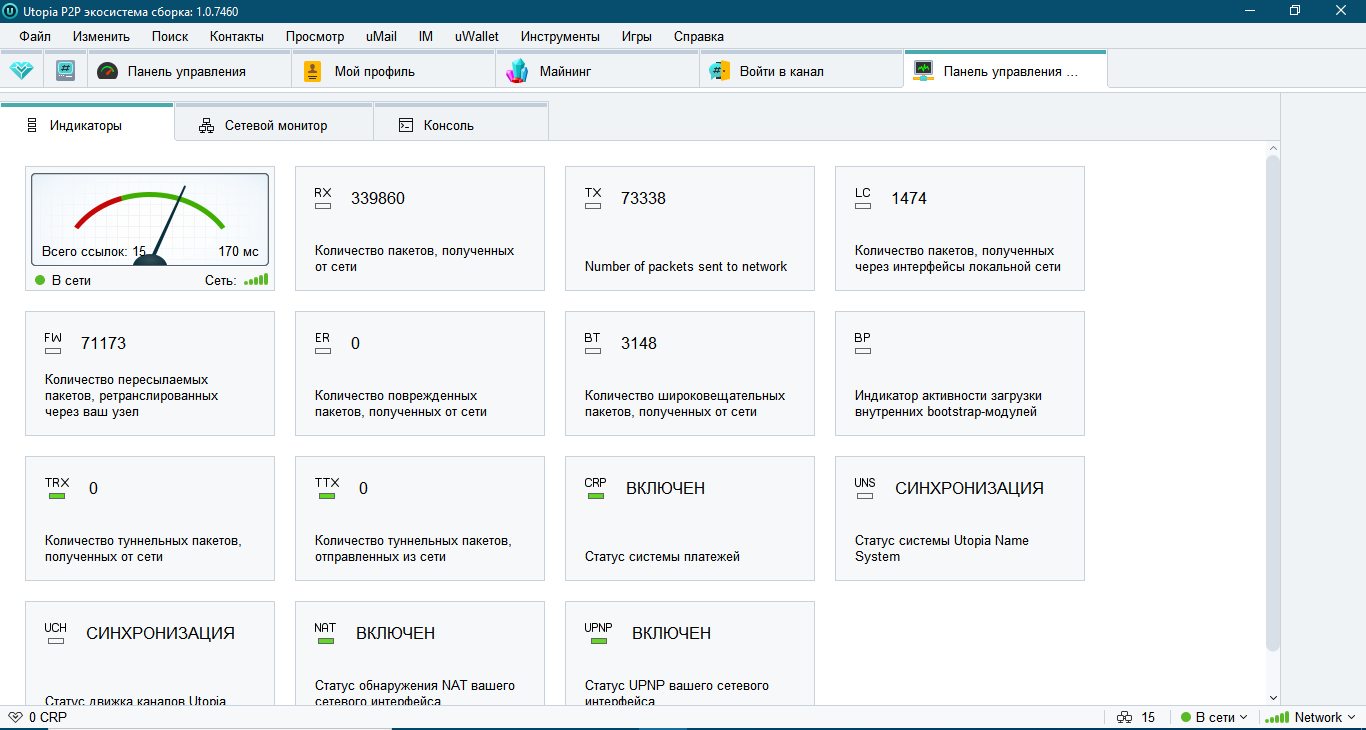Viewport: 1366px width, 730px height.
Task: Click the green CRP indicator
Action: [596, 496]
